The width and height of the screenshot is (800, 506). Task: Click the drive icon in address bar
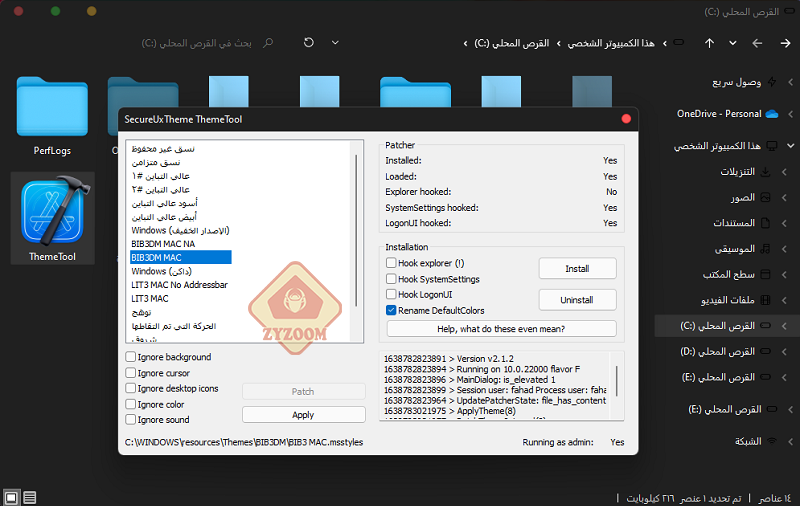679,42
